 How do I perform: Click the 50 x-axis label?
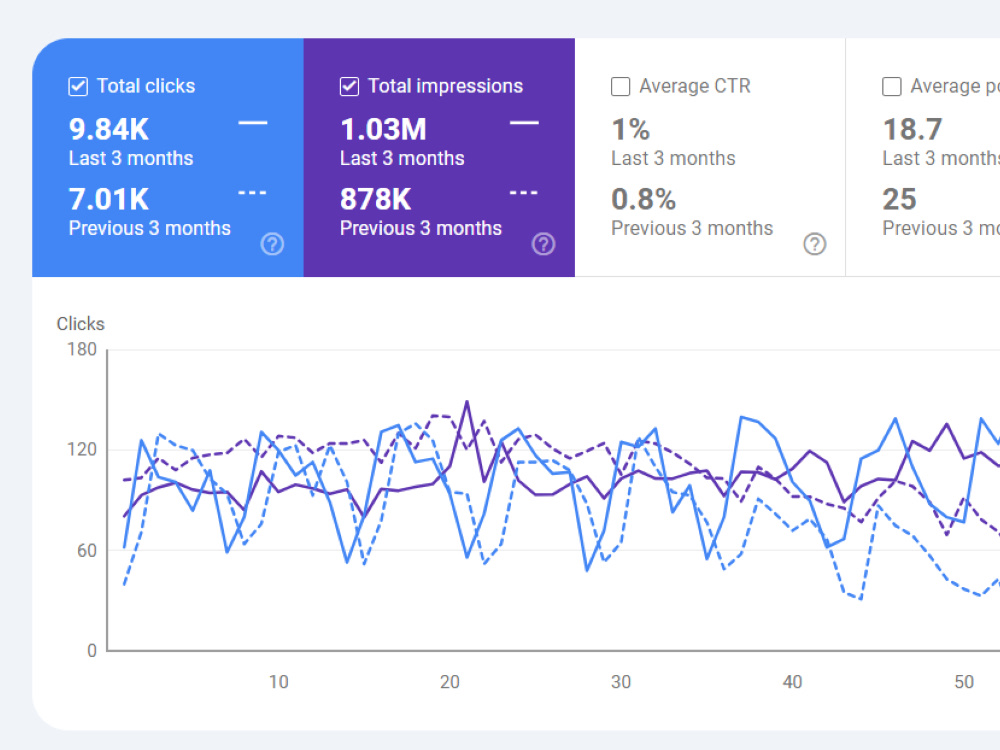(x=964, y=682)
